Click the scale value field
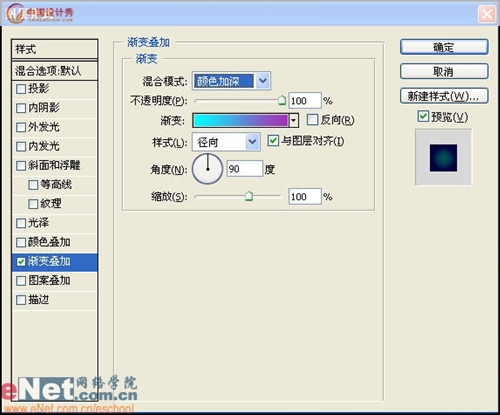Viewport: 500px width, 415px height. point(305,197)
